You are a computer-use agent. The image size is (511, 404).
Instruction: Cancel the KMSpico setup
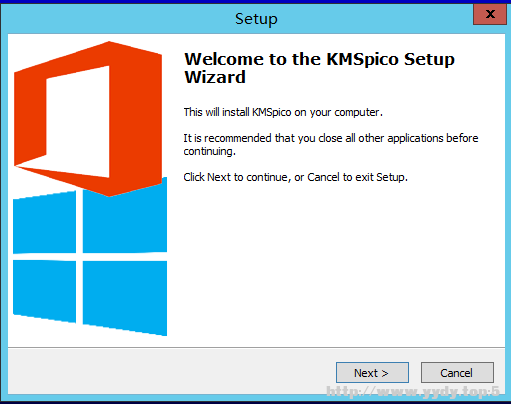click(457, 373)
